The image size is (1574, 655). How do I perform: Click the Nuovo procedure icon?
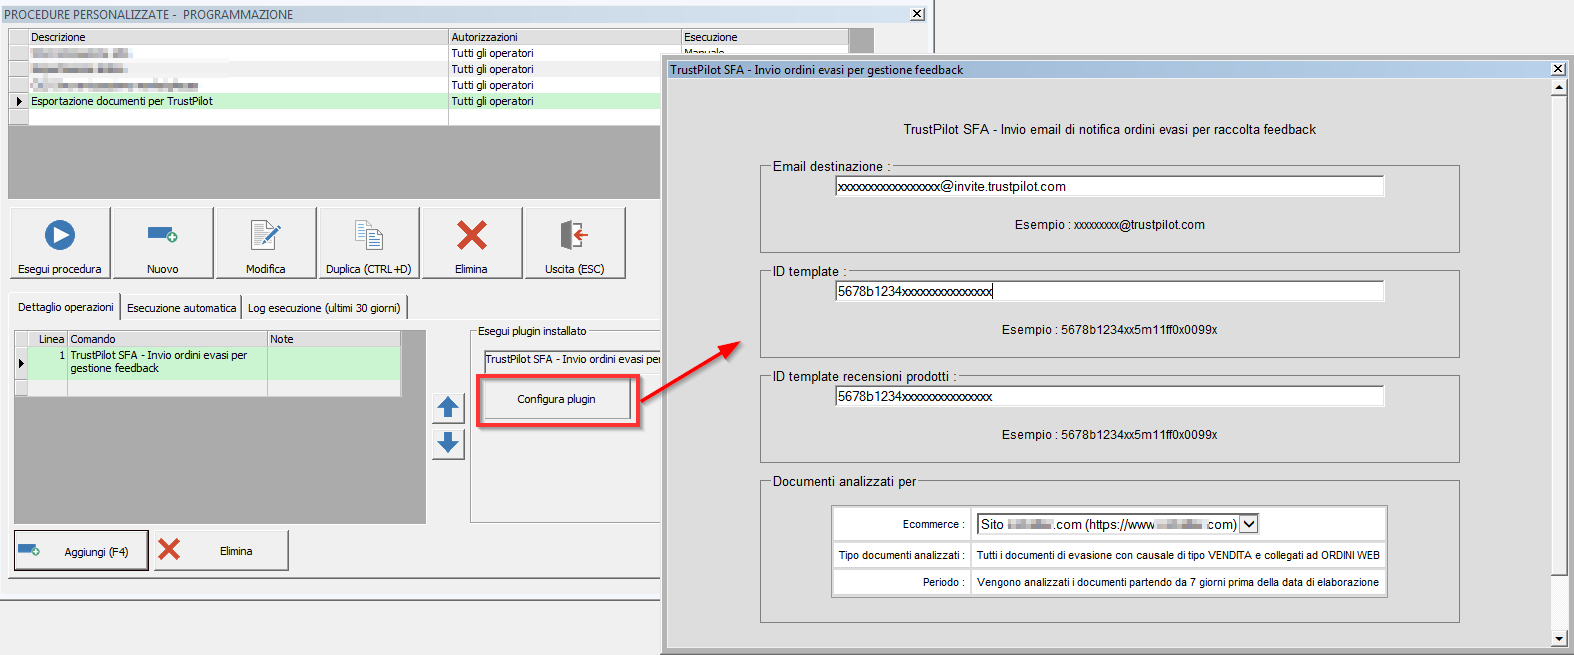pyautogui.click(x=162, y=236)
